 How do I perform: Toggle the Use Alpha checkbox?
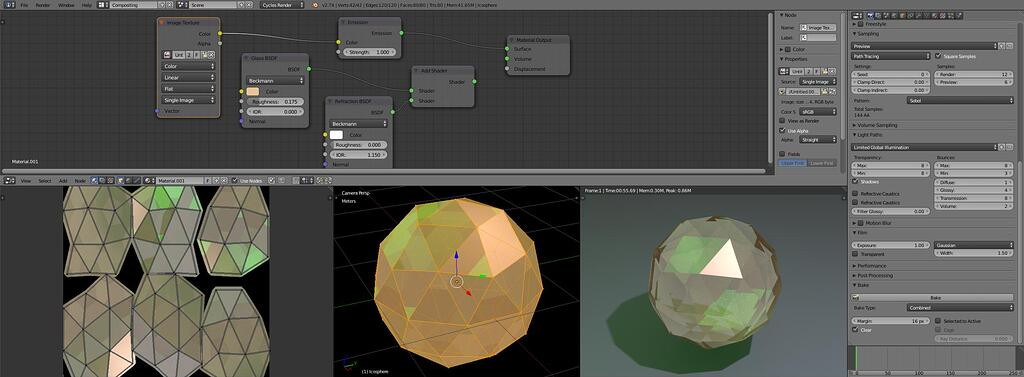(x=782, y=131)
